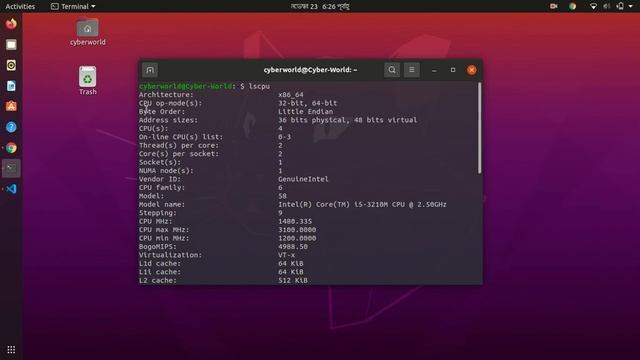Click the 'NUMA node(s):' label
Image resolution: width=640 pixels, height=360 pixels.
(x=166, y=171)
